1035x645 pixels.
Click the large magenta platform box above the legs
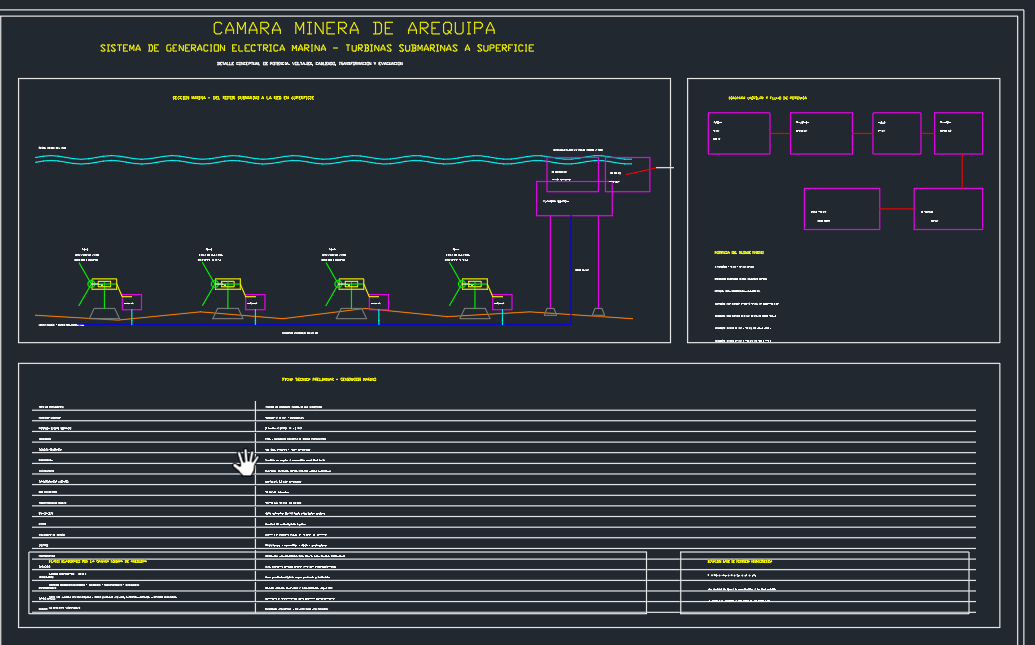pyautogui.click(x=574, y=198)
